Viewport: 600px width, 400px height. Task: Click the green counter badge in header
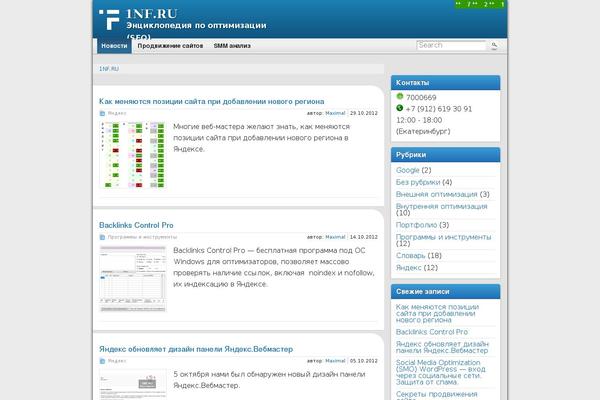click(x=481, y=4)
